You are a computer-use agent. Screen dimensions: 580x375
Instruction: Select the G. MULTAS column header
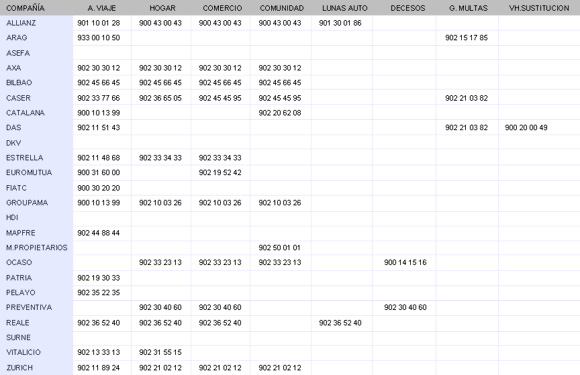coord(468,8)
